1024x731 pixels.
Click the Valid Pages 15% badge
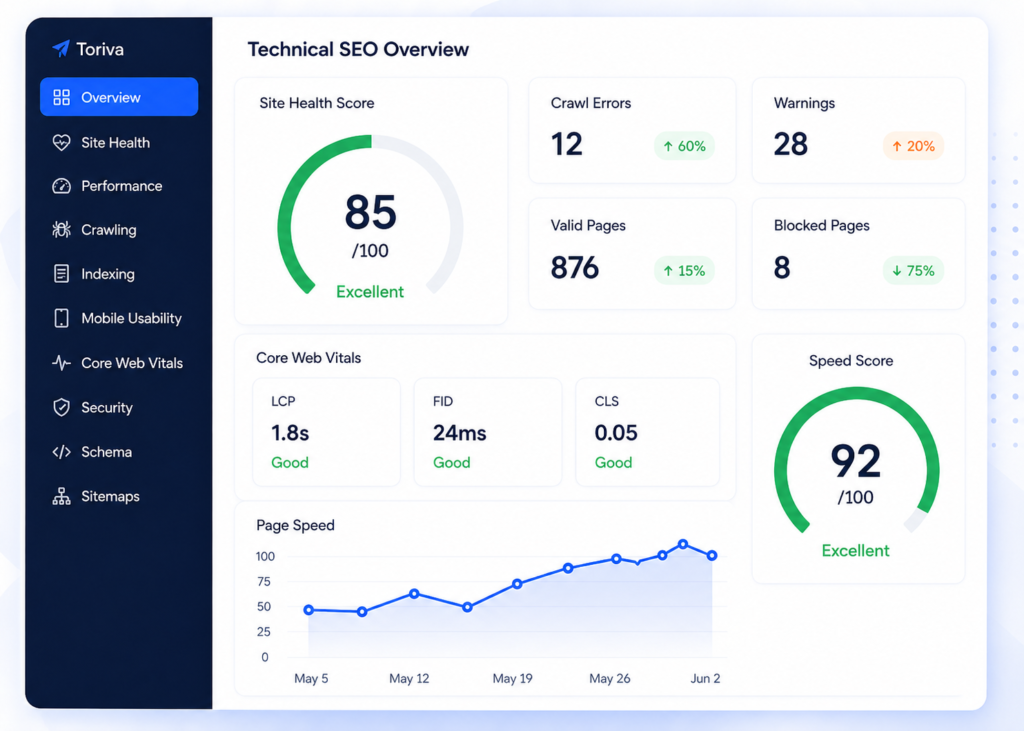pos(684,270)
